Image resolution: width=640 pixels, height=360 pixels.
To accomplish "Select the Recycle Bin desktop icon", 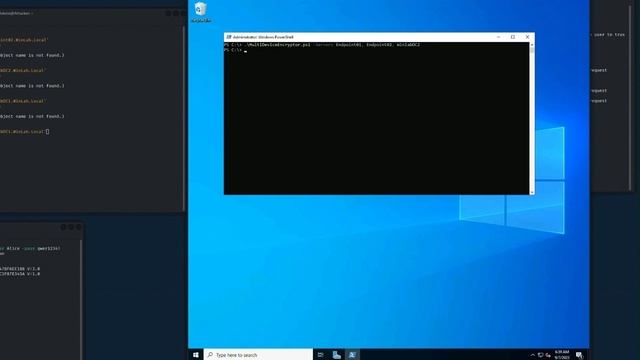I will tap(200, 12).
